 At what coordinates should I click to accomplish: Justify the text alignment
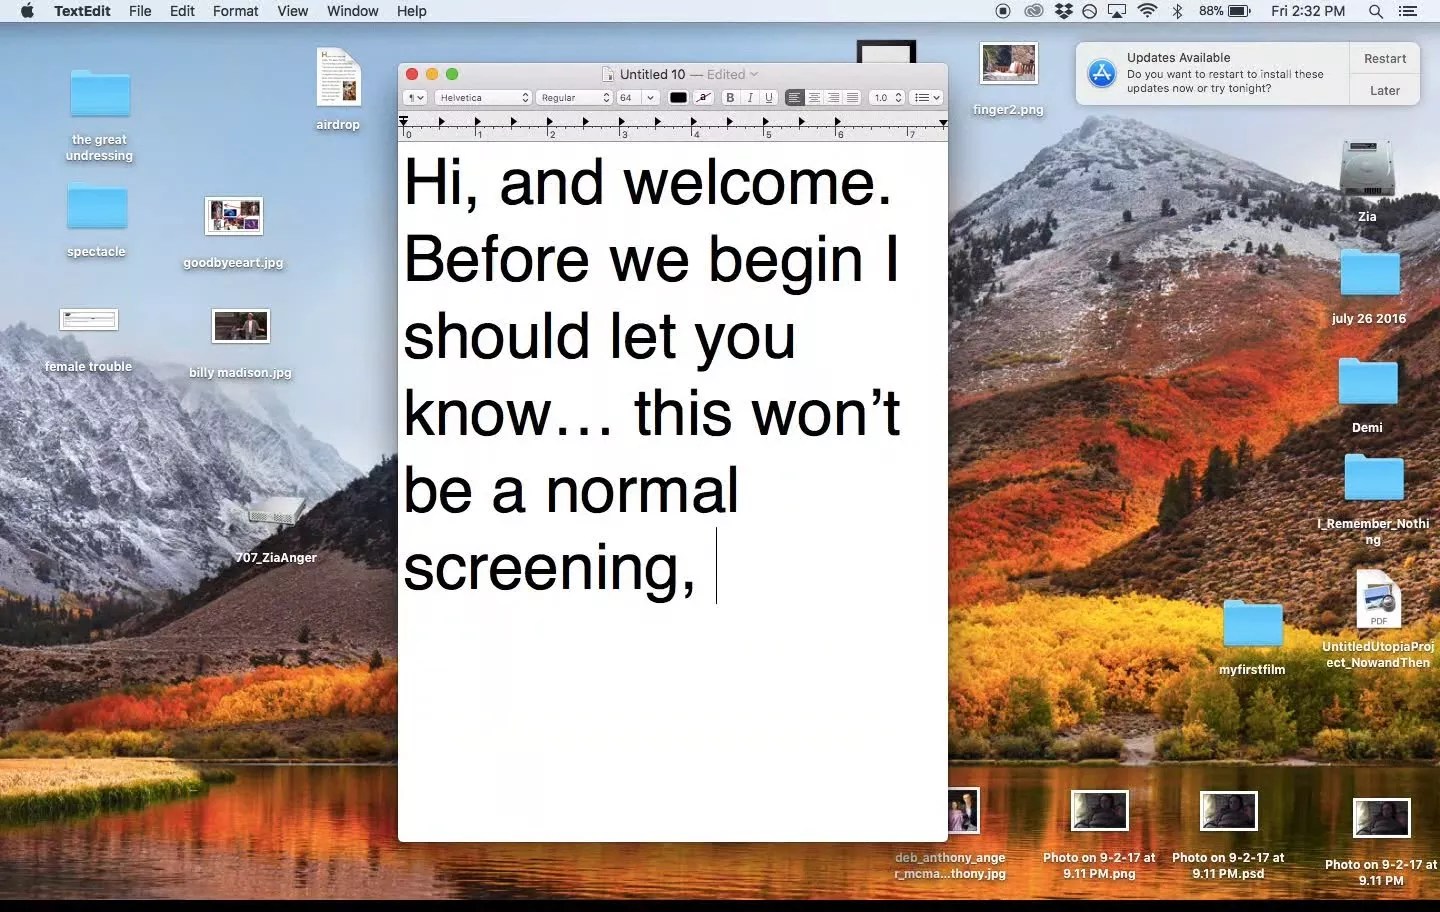coord(852,98)
